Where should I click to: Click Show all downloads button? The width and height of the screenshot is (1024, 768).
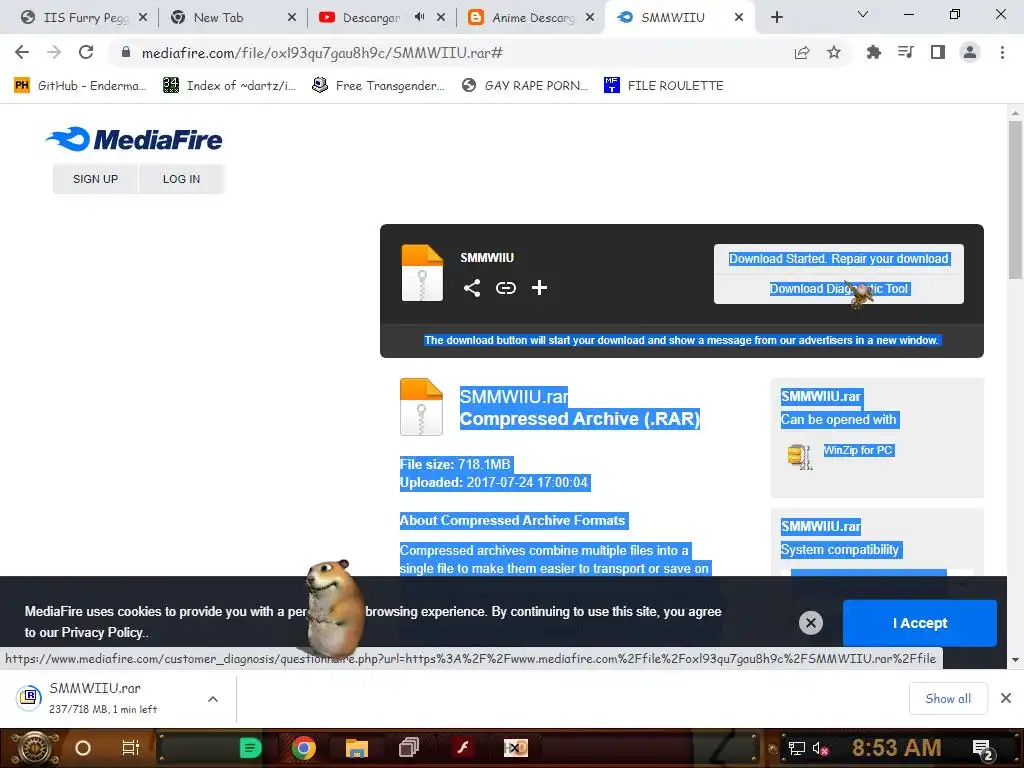[x=948, y=699]
